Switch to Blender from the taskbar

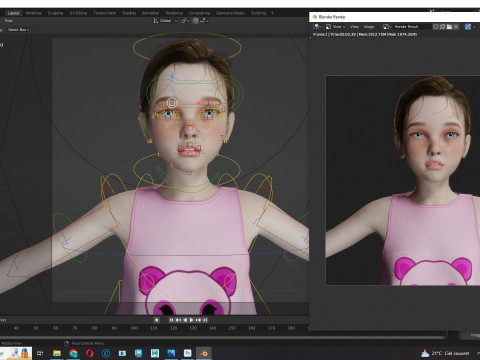[204, 353]
